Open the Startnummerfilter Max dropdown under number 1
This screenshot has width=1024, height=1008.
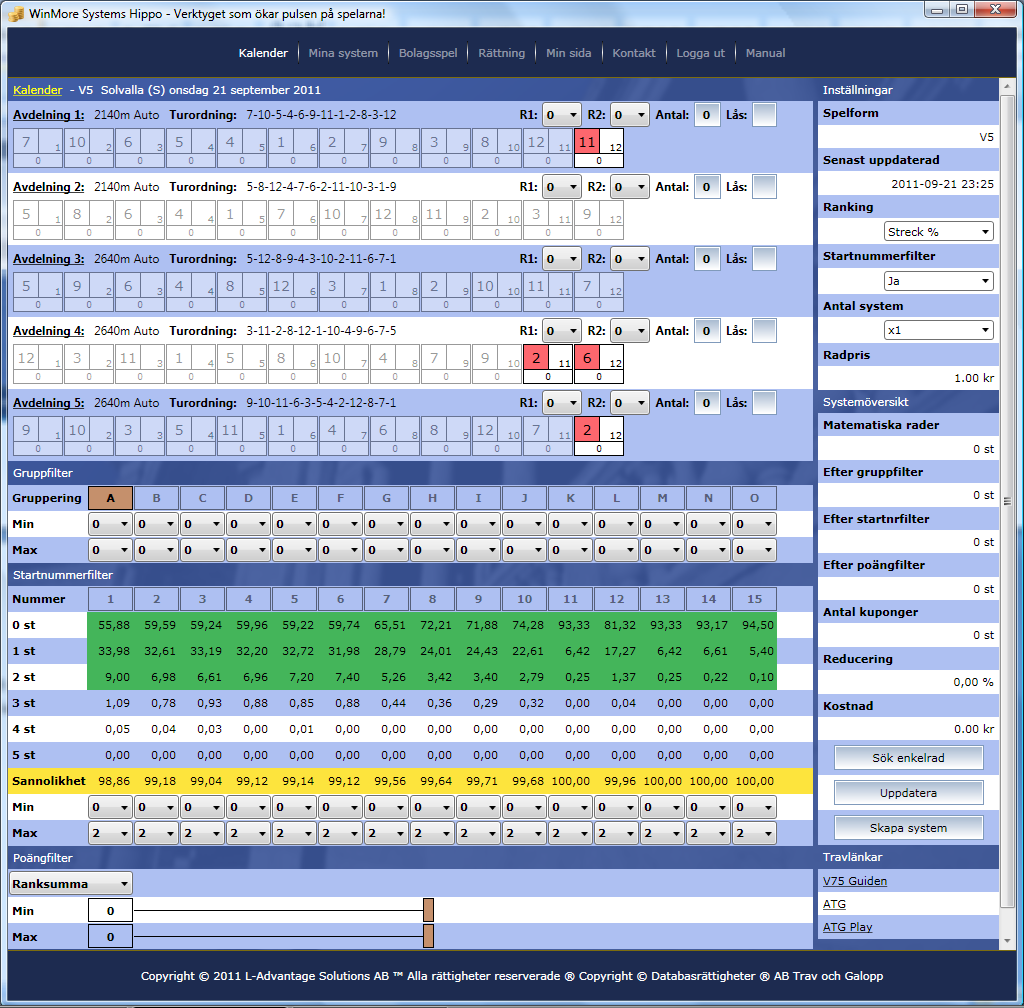coord(110,833)
